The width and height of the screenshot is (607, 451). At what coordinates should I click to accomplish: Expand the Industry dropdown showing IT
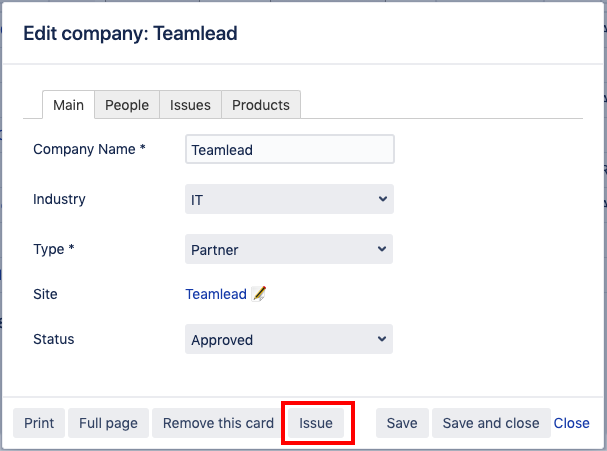pyautogui.click(x=289, y=200)
